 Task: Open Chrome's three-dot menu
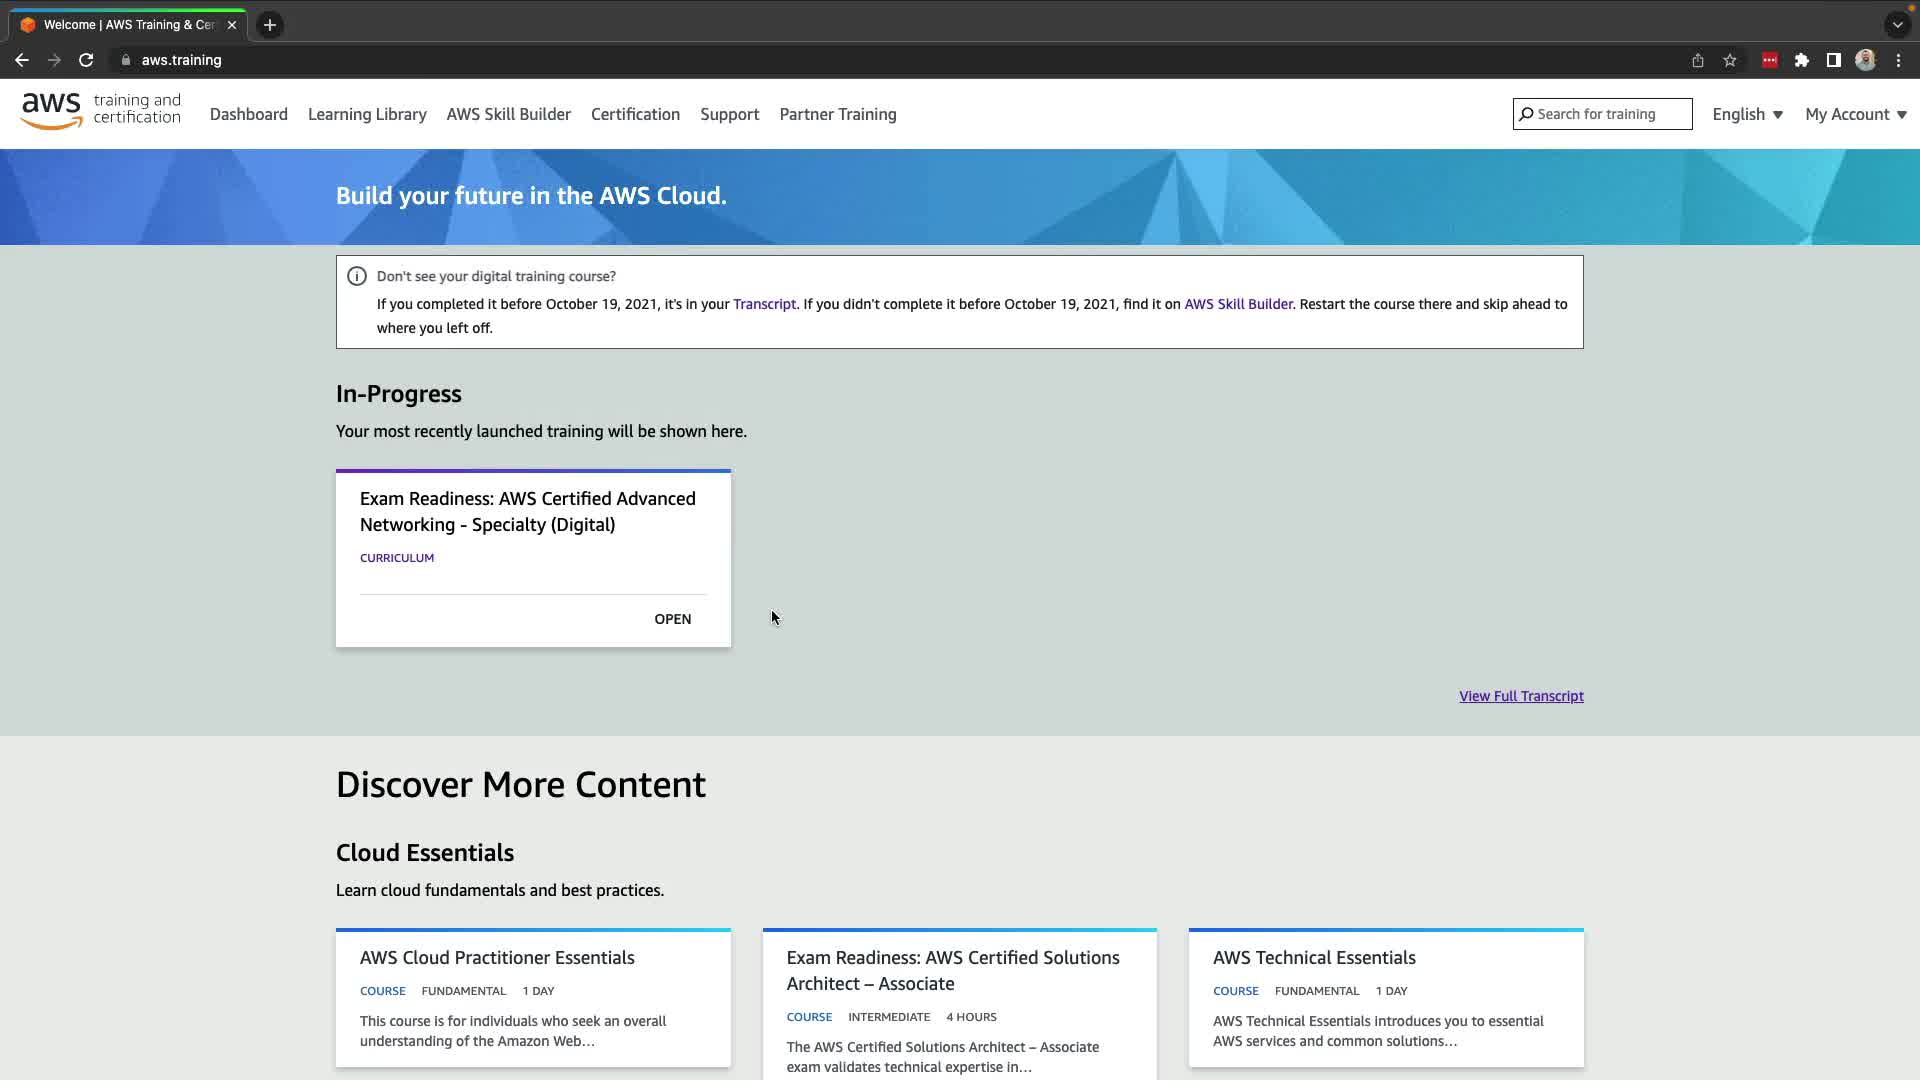1898,60
